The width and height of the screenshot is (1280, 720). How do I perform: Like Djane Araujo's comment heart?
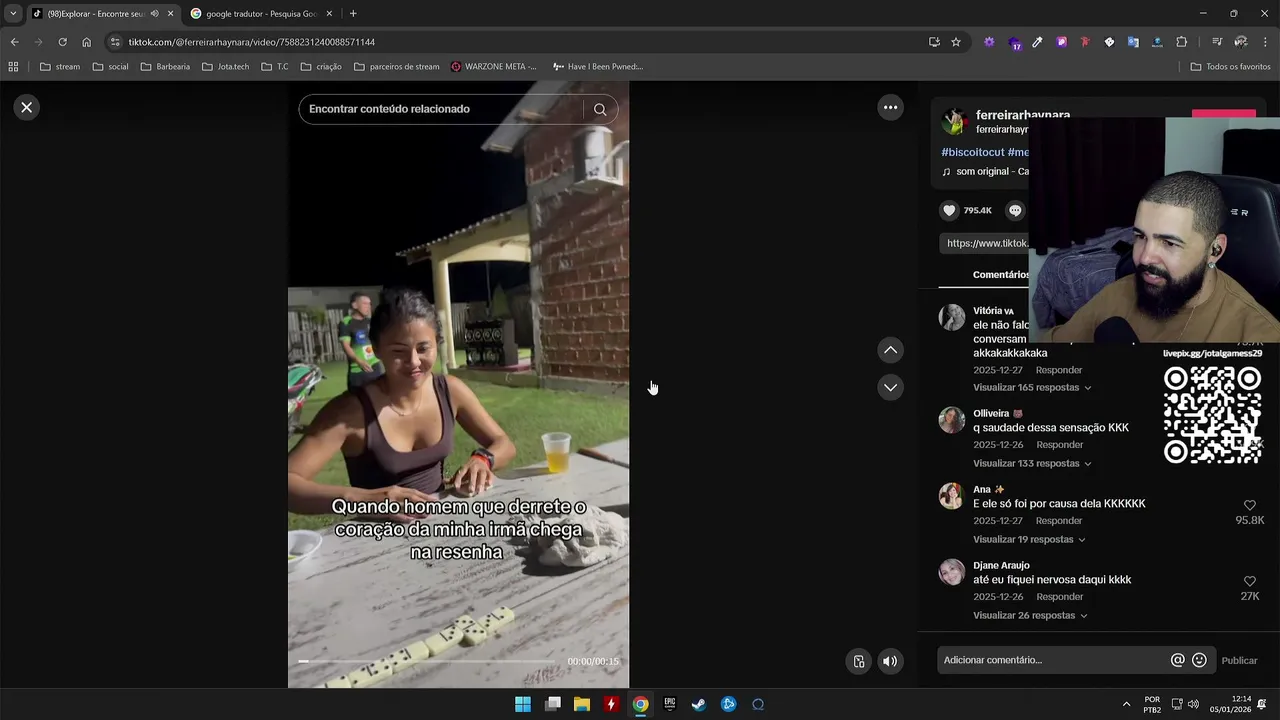pyautogui.click(x=1249, y=581)
